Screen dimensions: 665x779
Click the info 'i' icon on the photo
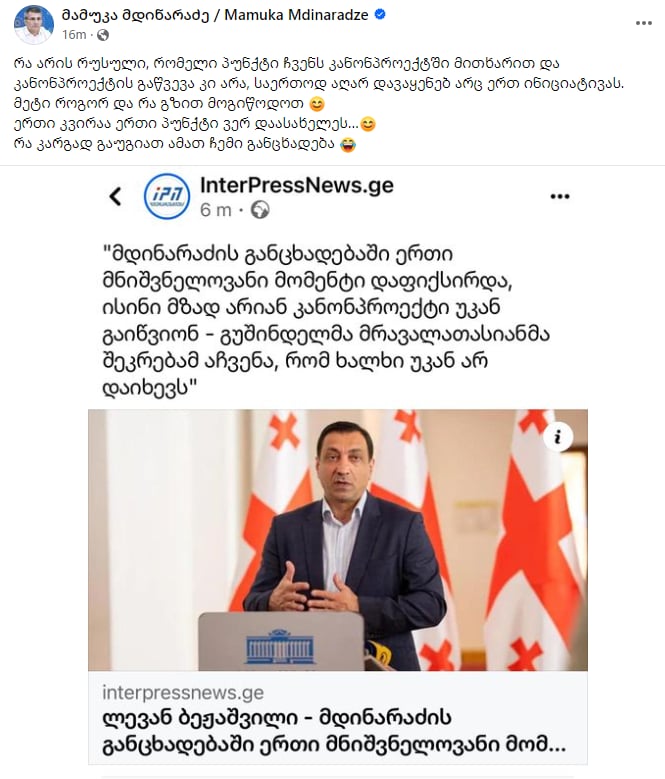pyautogui.click(x=558, y=437)
